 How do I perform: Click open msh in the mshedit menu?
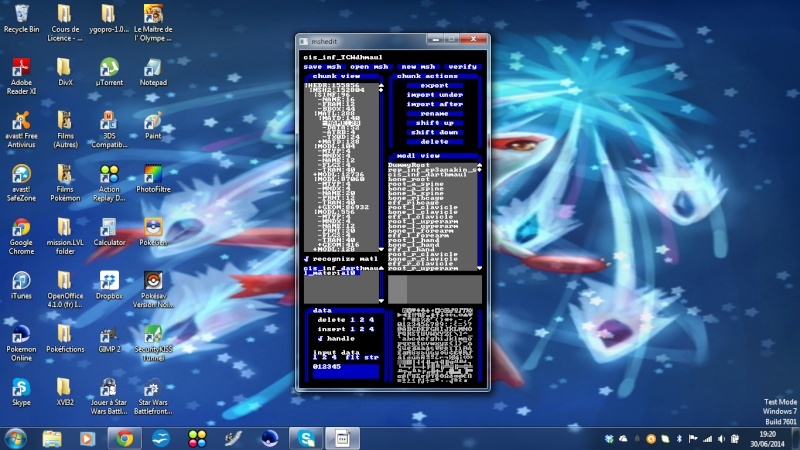369,66
